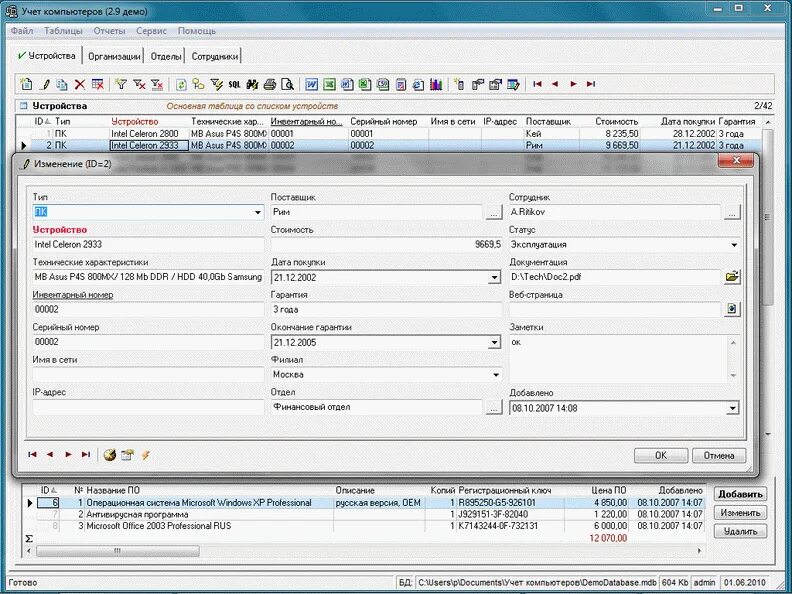
Task: Click the print preview magnifier icon
Action: pyautogui.click(x=287, y=84)
